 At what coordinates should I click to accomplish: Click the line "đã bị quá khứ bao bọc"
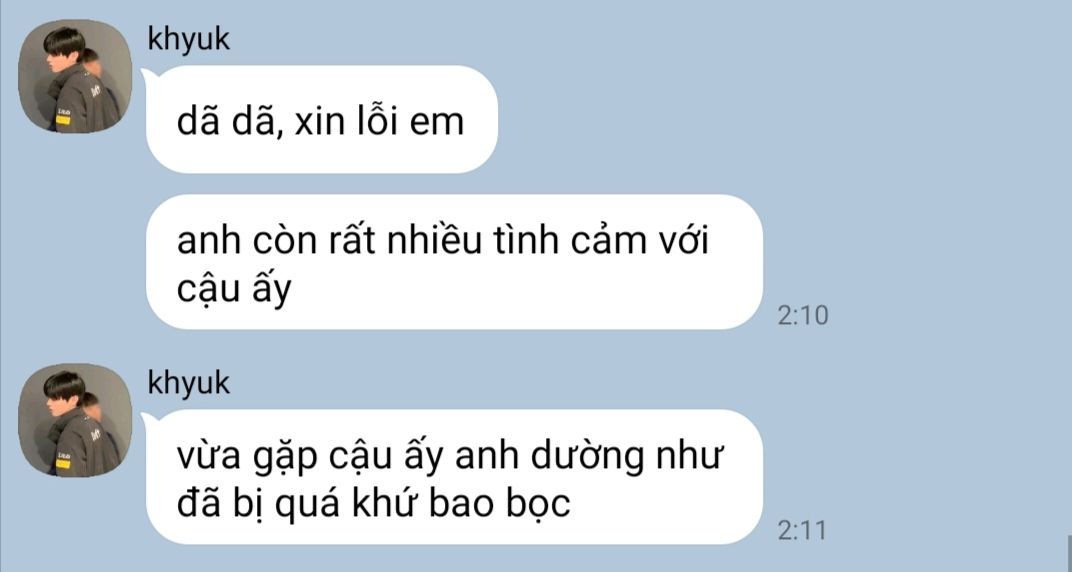374,504
